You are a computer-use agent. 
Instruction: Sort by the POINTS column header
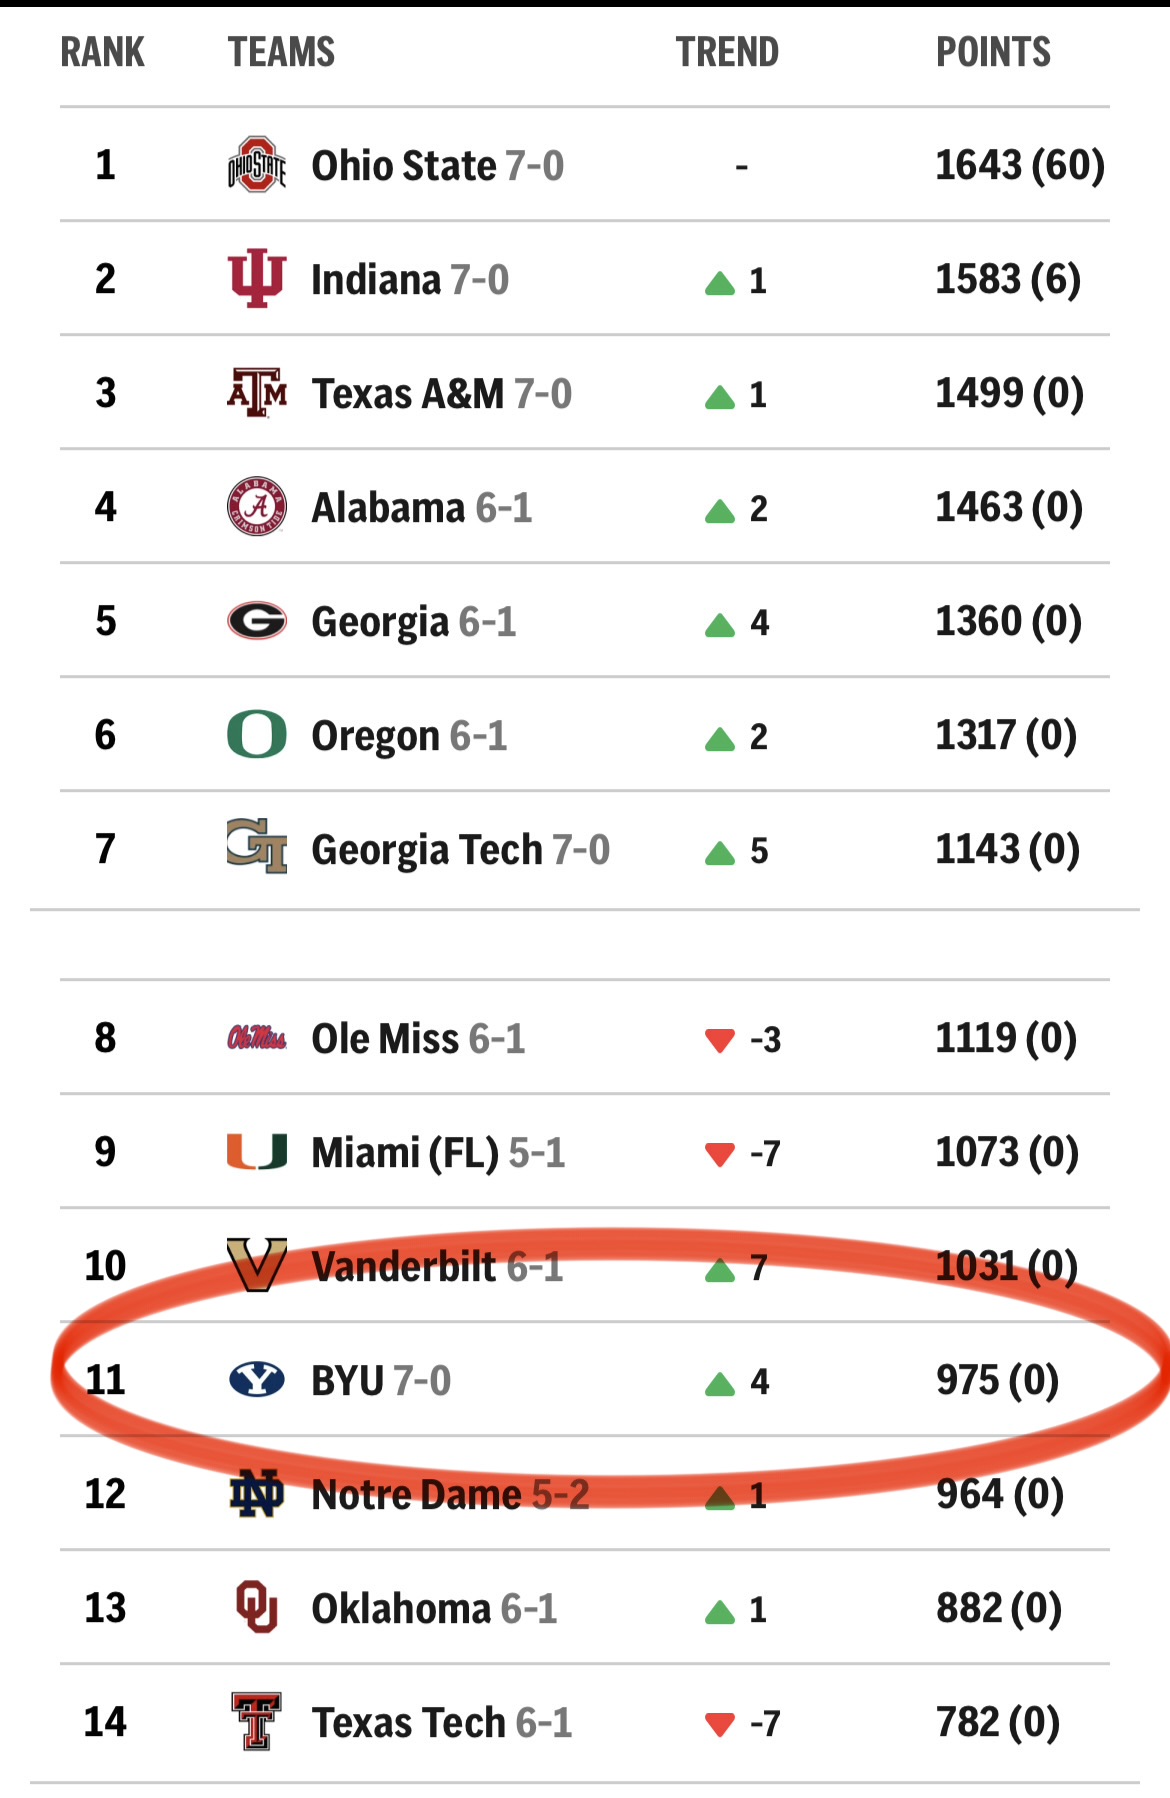[993, 52]
